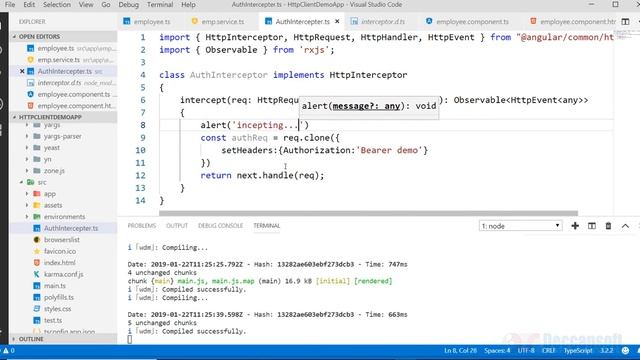Select employee.component.ts in Open Editors
The width and height of the screenshot is (640, 360).
[x=64, y=94]
